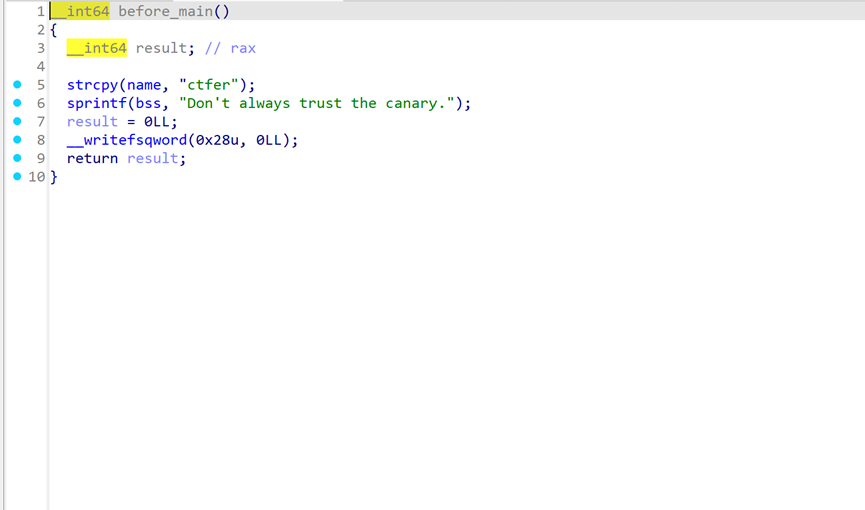Toggle breakpoint dot on line 7

(x=17, y=121)
